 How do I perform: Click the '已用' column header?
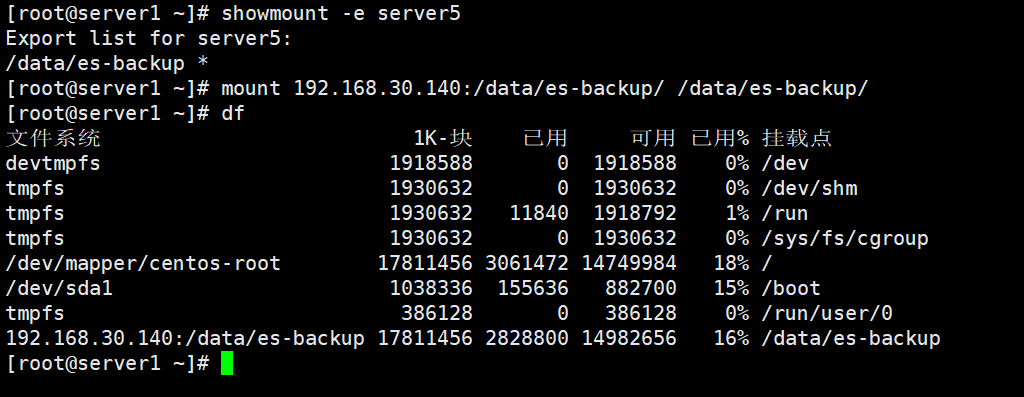[545, 138]
